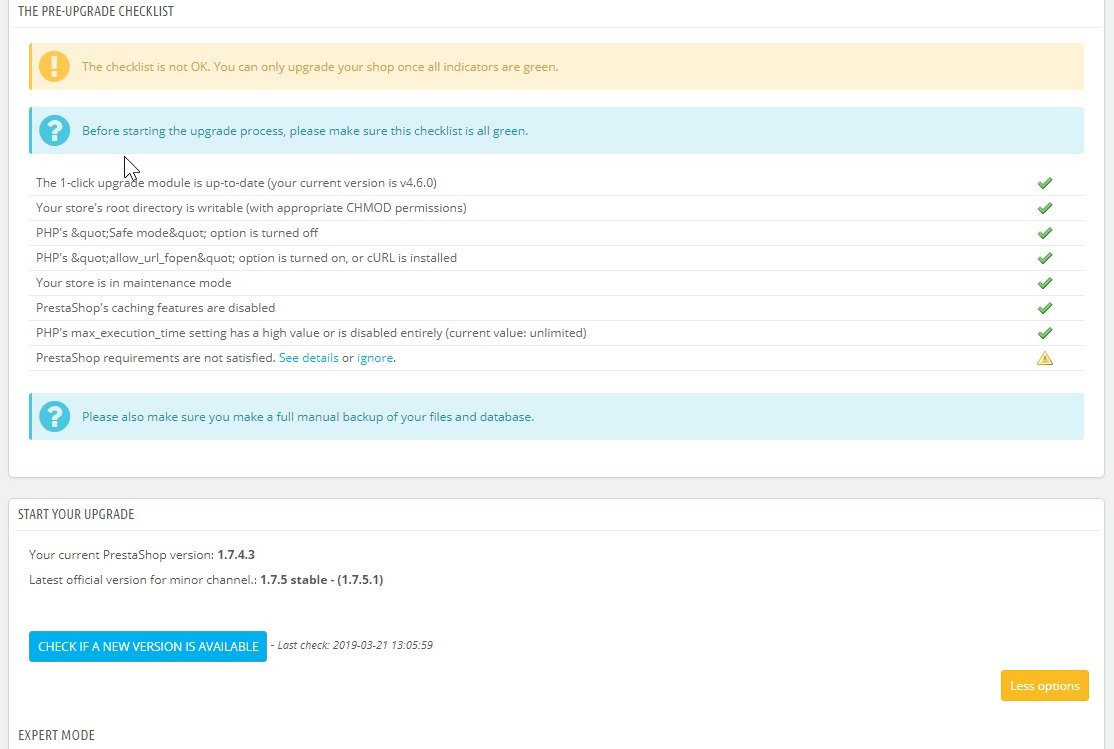Screen dimensions: 1114x749
Task: Click the question mark icon beside manual backup notice
Action: point(54,416)
